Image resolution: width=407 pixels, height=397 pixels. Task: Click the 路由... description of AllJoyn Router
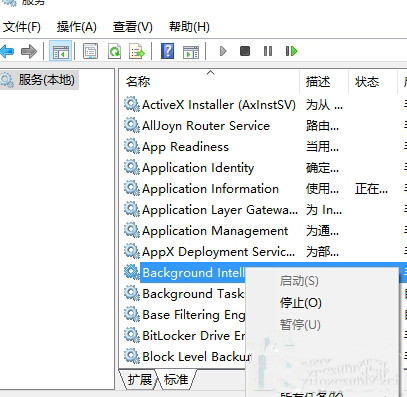pyautogui.click(x=322, y=126)
